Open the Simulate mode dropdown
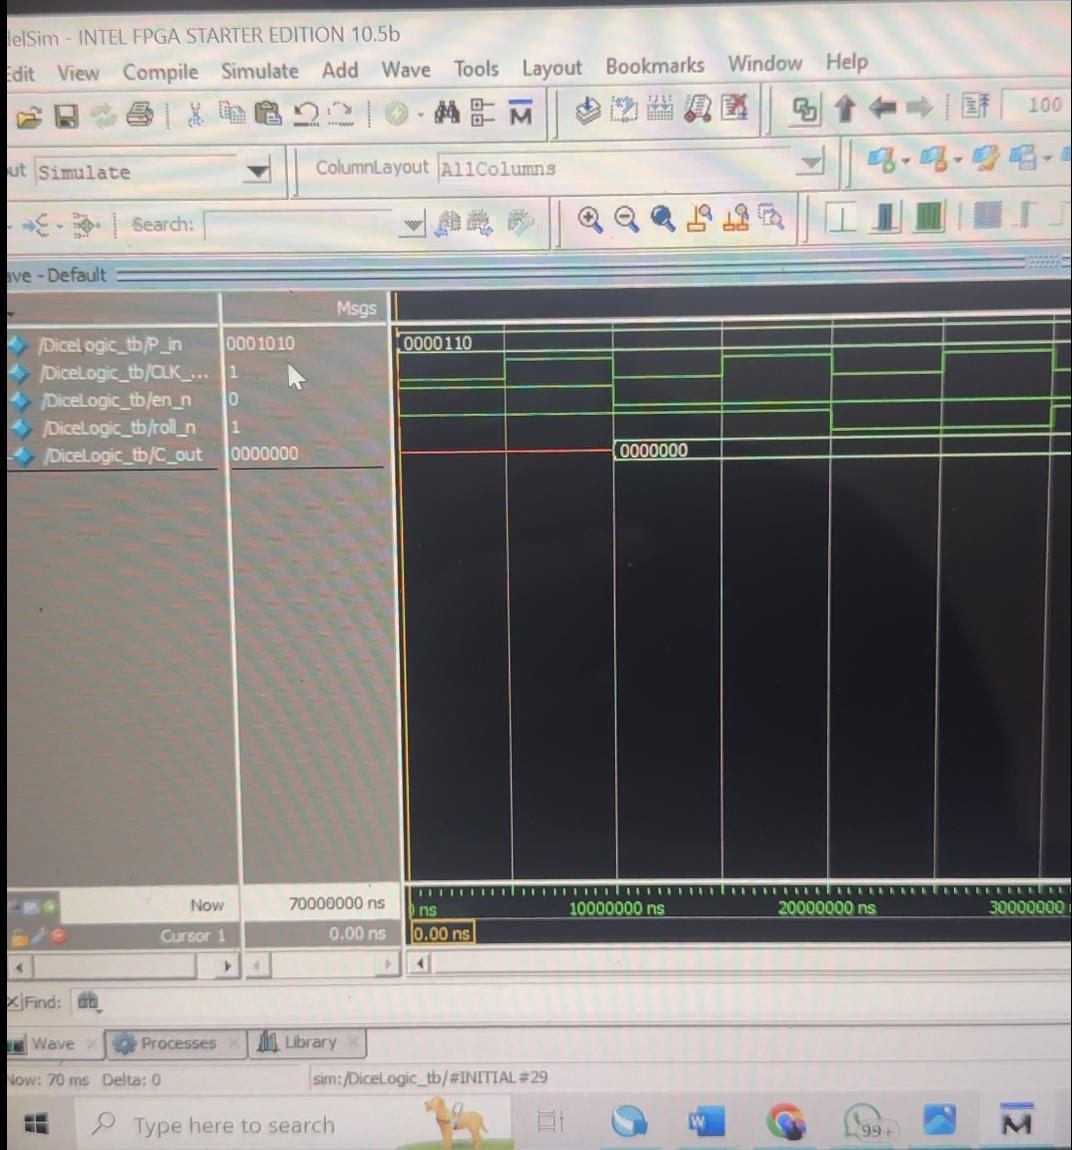The width and height of the screenshot is (1072, 1150). tap(257, 172)
